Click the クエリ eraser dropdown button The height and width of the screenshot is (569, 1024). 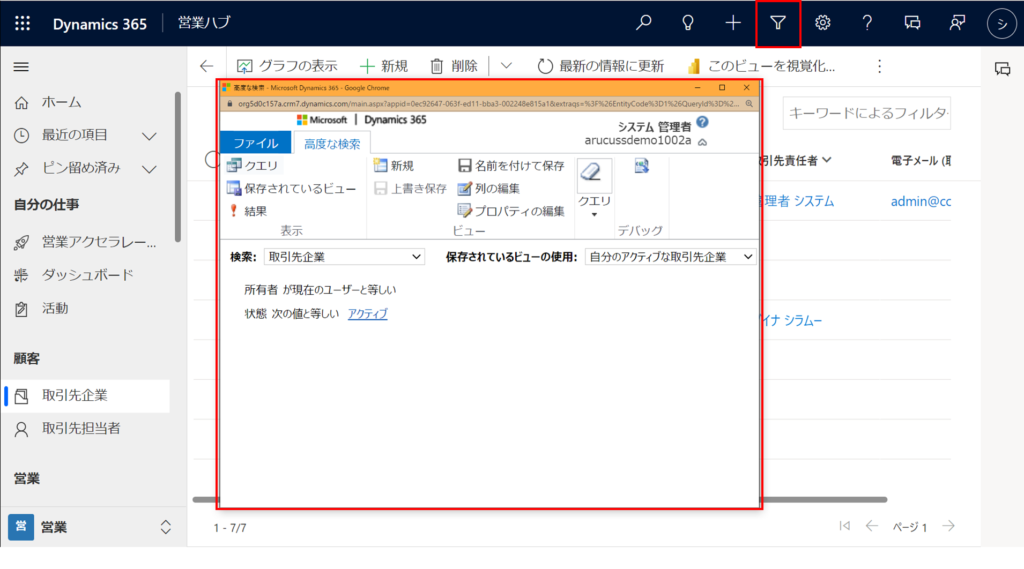pyautogui.click(x=594, y=189)
